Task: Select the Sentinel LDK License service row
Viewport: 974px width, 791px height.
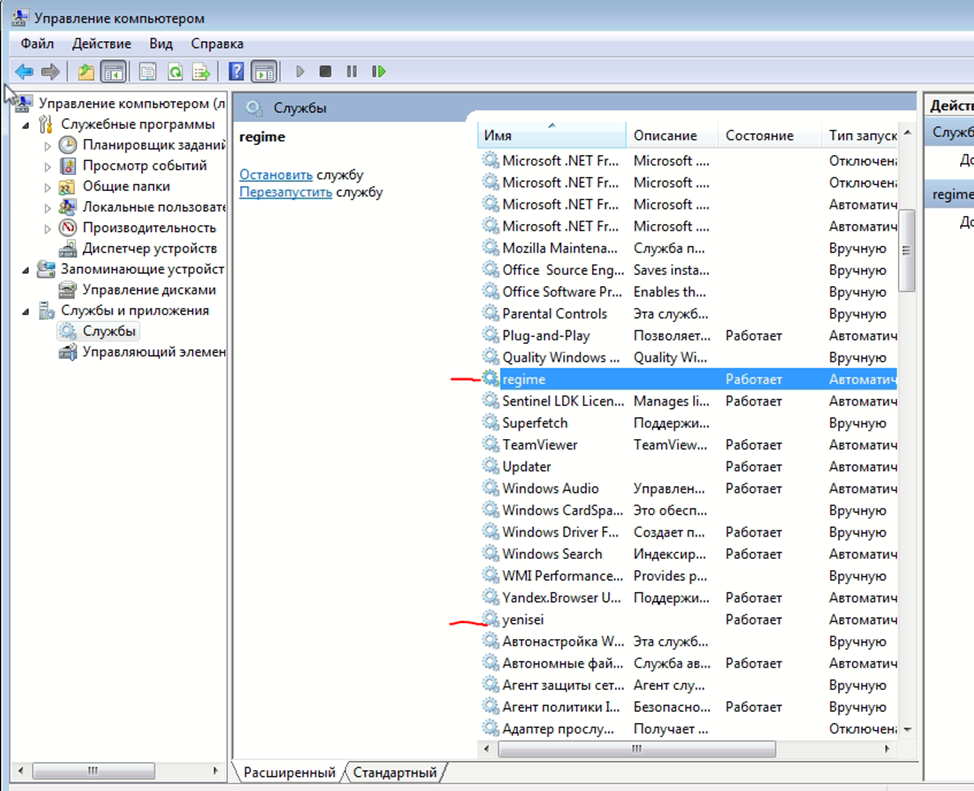Action: (x=688, y=401)
